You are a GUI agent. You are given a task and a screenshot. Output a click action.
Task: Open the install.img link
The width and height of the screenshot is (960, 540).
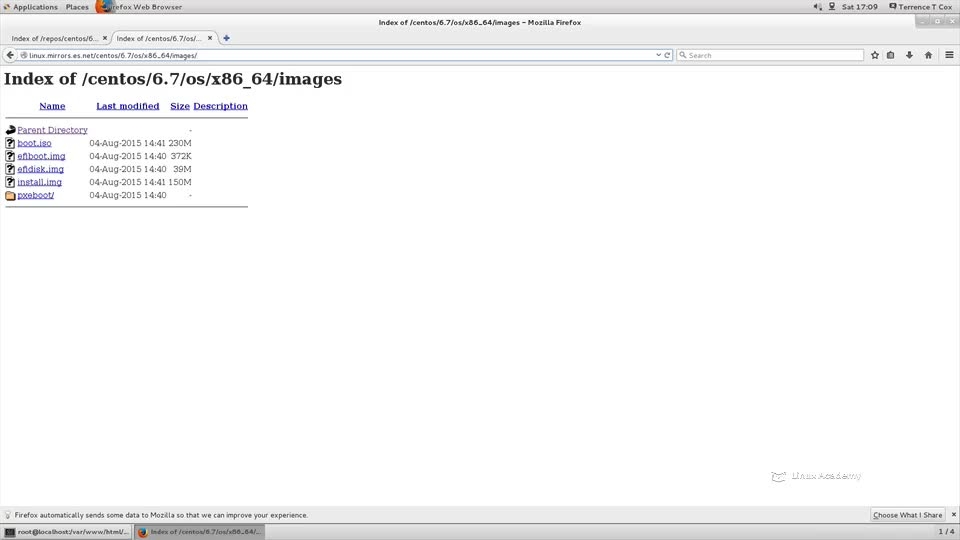(x=39, y=182)
